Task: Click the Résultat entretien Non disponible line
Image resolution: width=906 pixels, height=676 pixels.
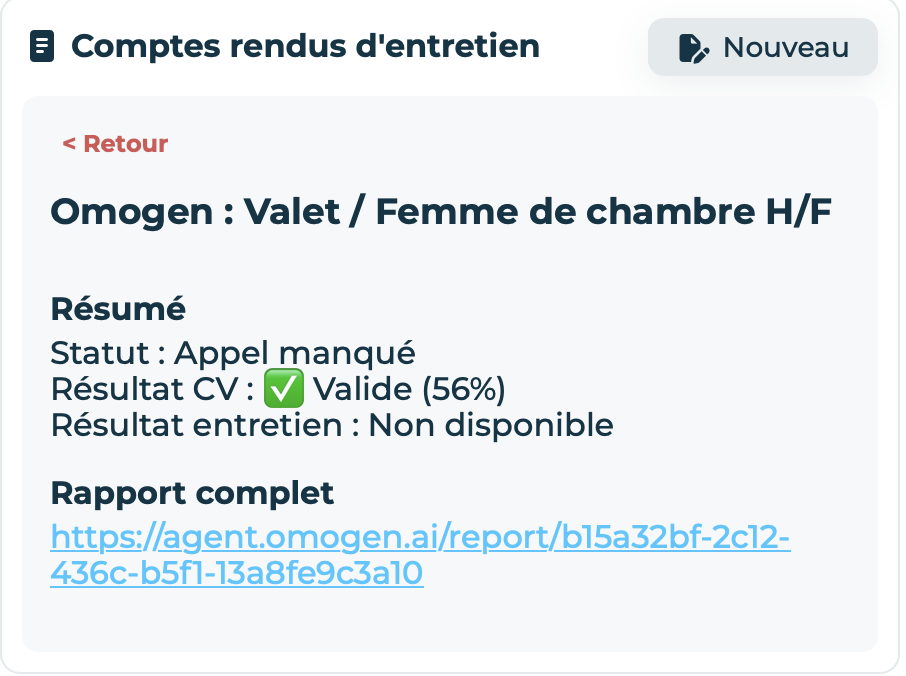Action: (331, 425)
